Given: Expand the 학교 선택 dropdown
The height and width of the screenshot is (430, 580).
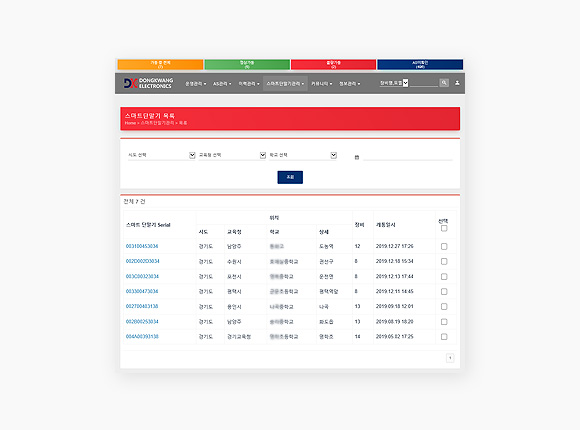Looking at the screenshot, I should click(x=303, y=155).
